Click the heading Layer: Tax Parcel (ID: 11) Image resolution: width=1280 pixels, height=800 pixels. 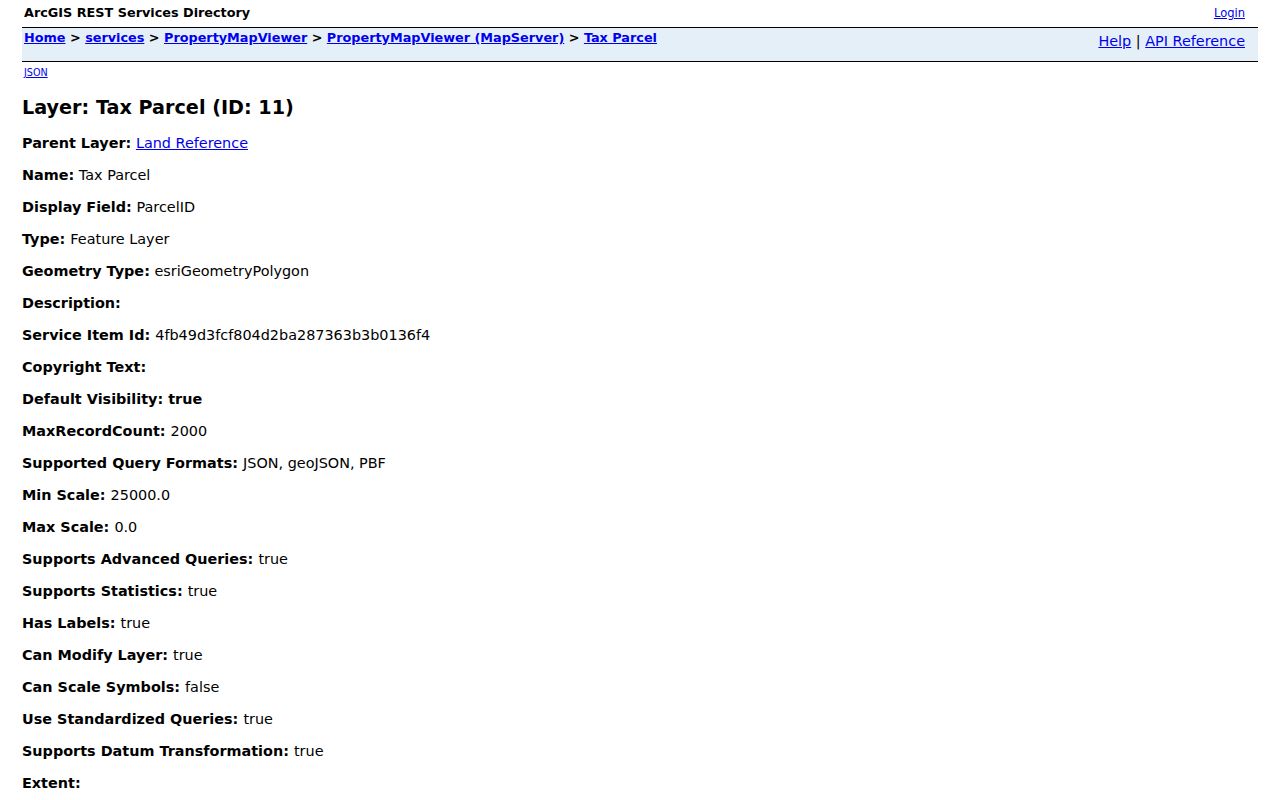click(x=158, y=107)
